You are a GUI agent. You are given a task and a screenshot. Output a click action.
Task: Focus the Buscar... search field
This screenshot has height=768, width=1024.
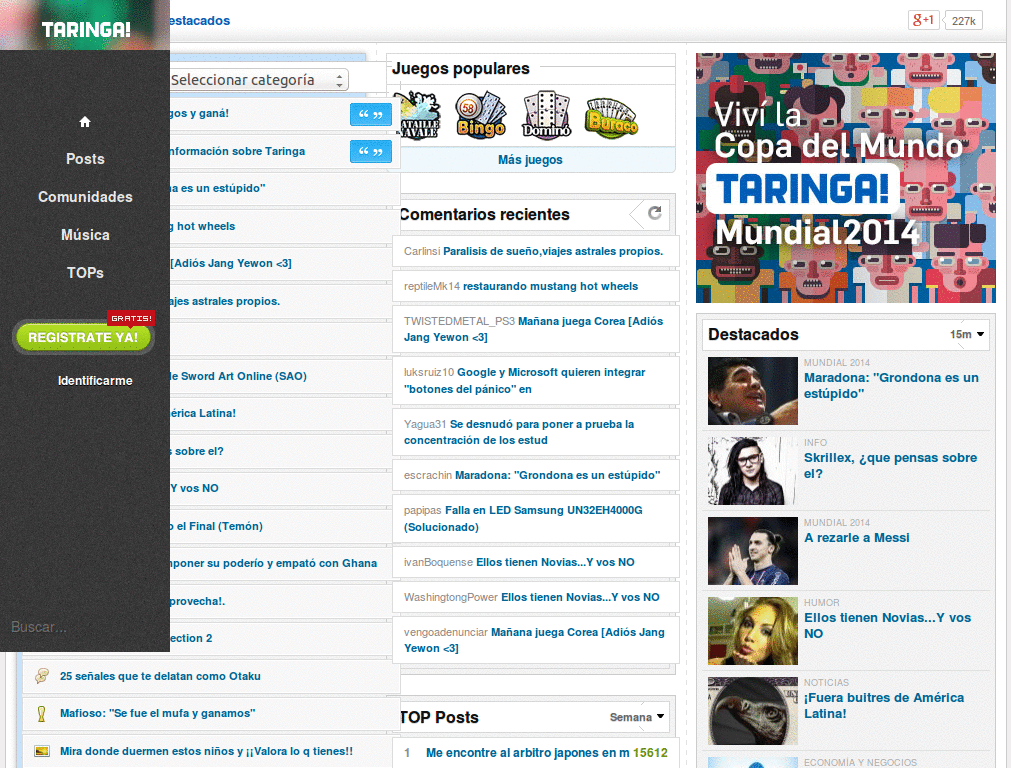pos(82,627)
